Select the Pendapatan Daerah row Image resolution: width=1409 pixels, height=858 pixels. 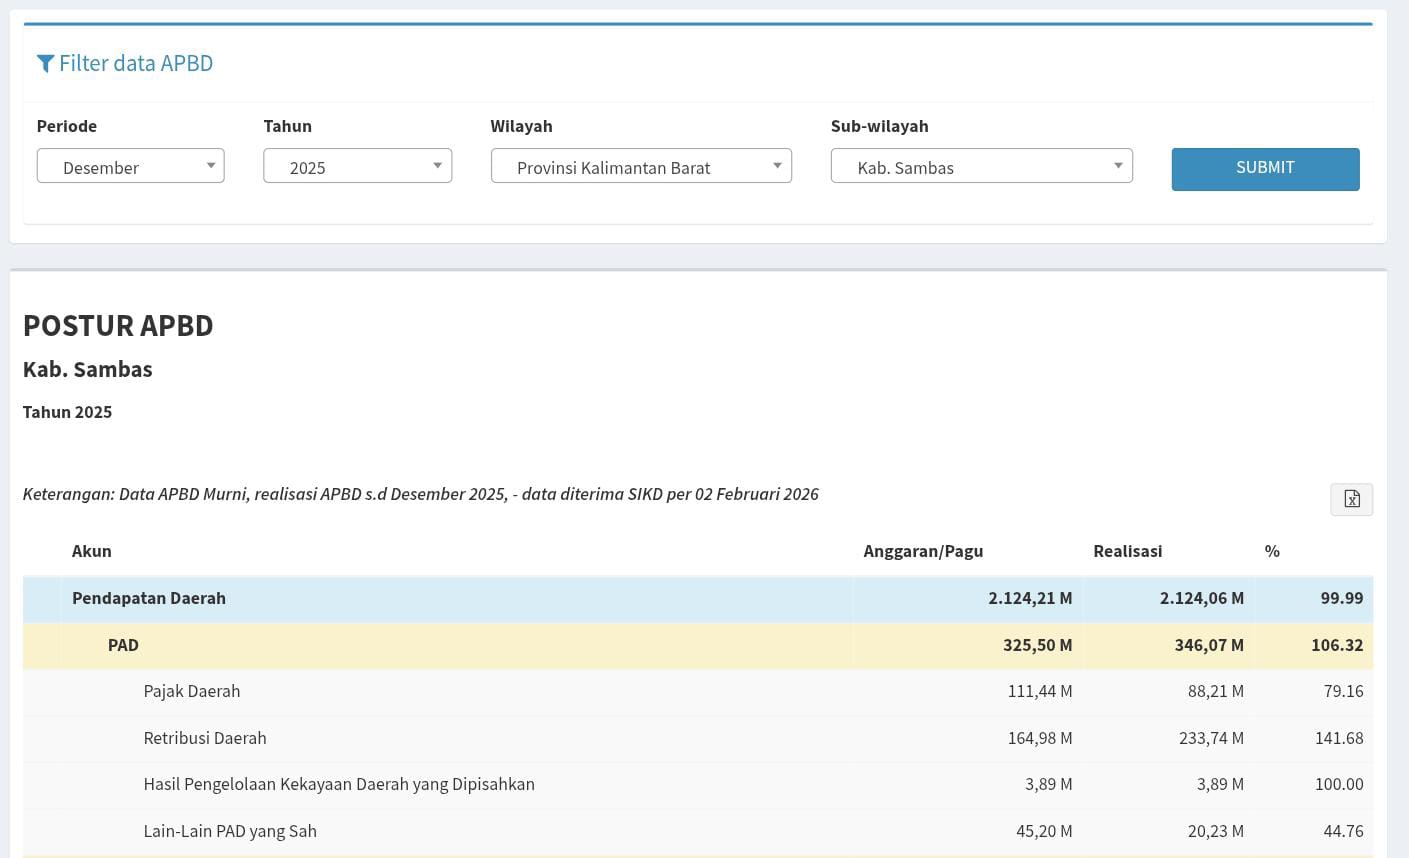point(149,598)
